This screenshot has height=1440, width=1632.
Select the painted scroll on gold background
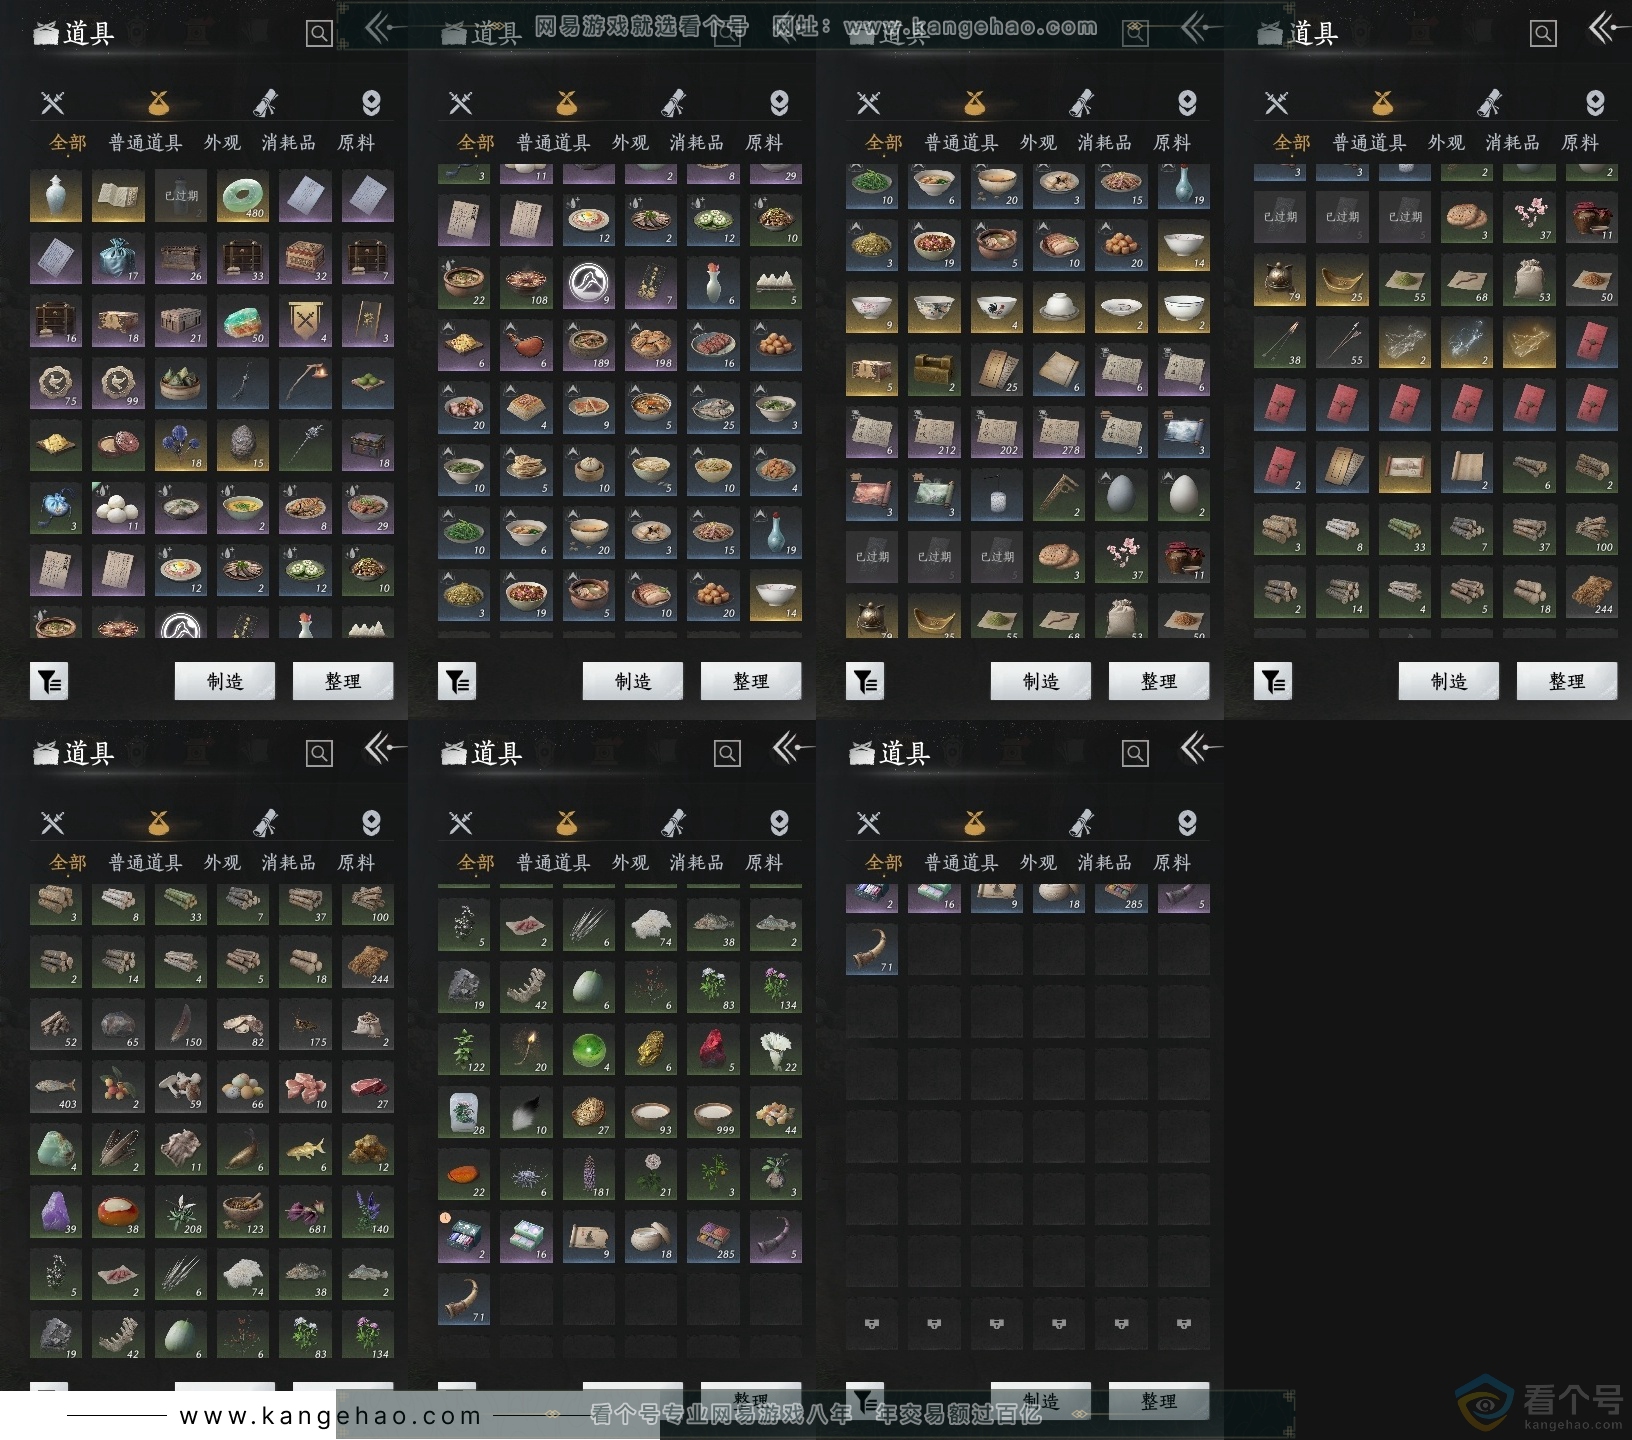pyautogui.click(x=1404, y=466)
